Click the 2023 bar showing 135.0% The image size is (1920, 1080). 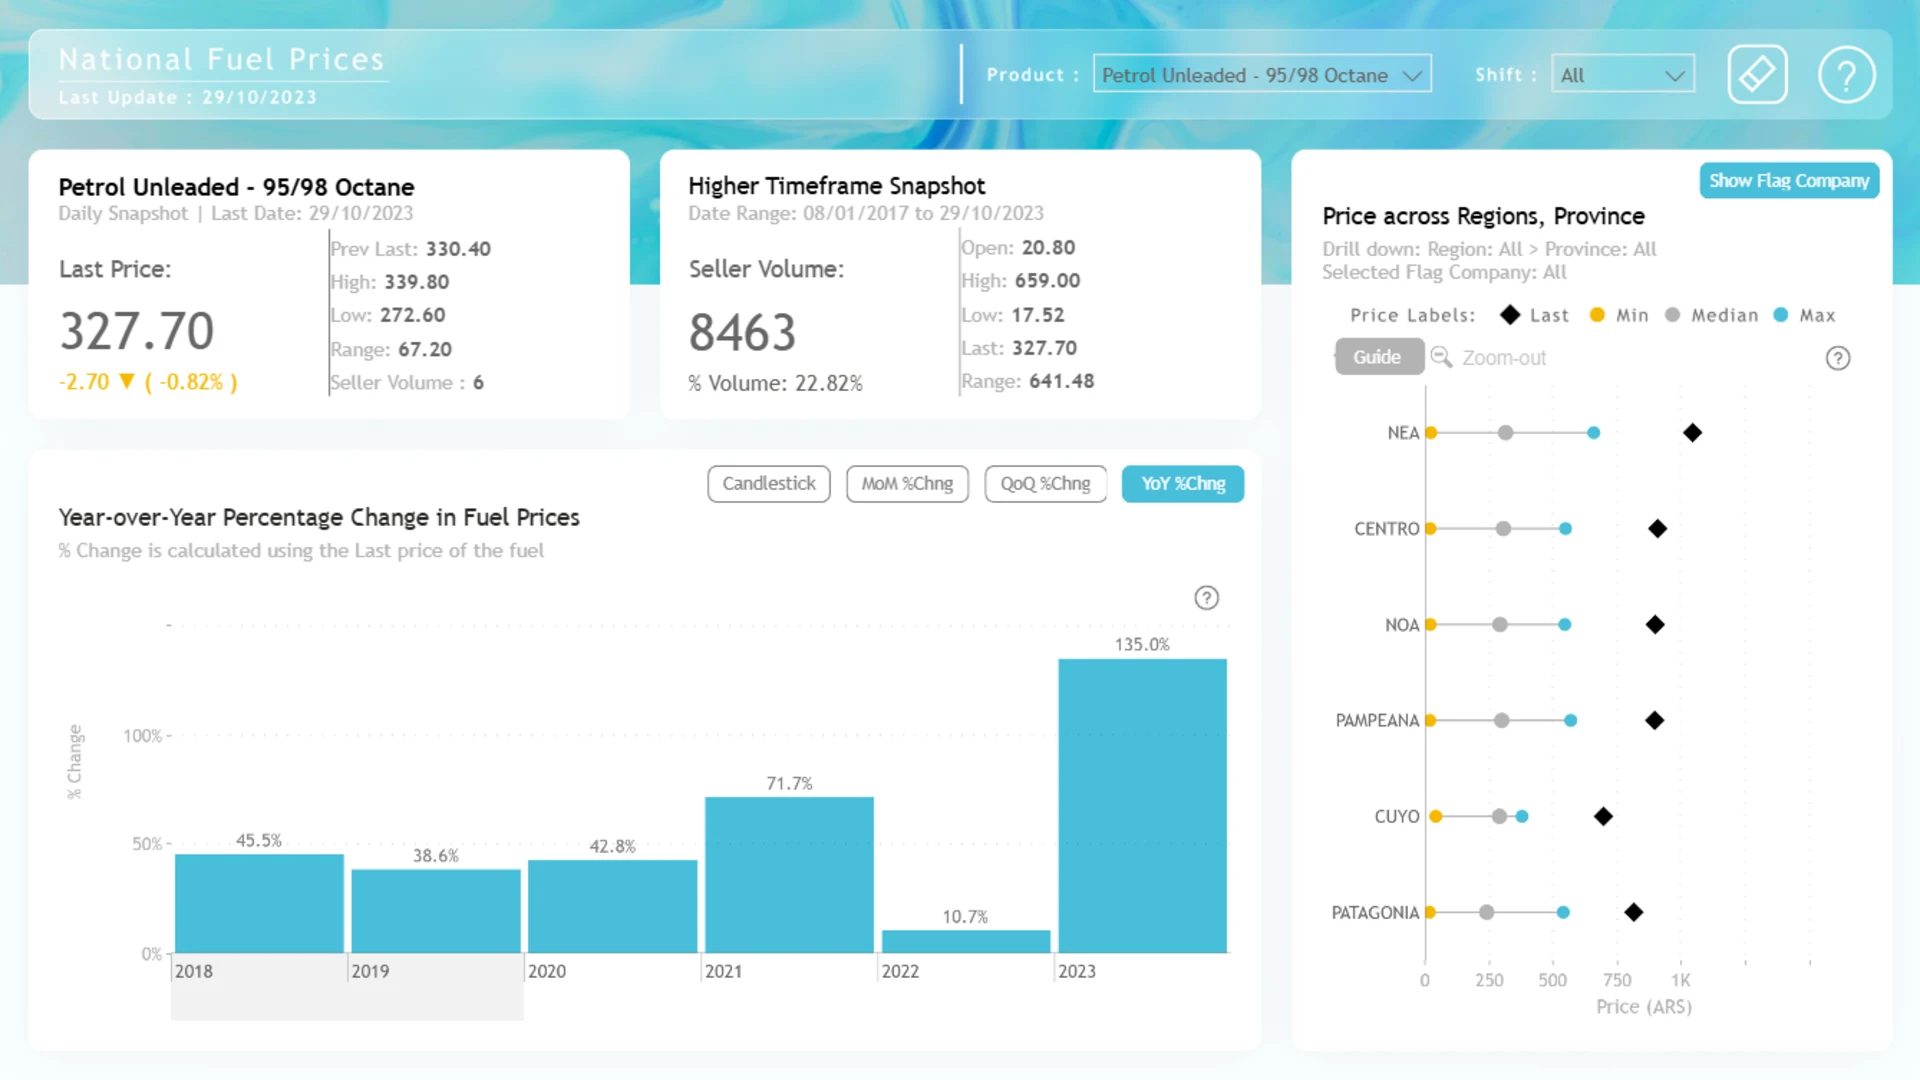point(1142,806)
